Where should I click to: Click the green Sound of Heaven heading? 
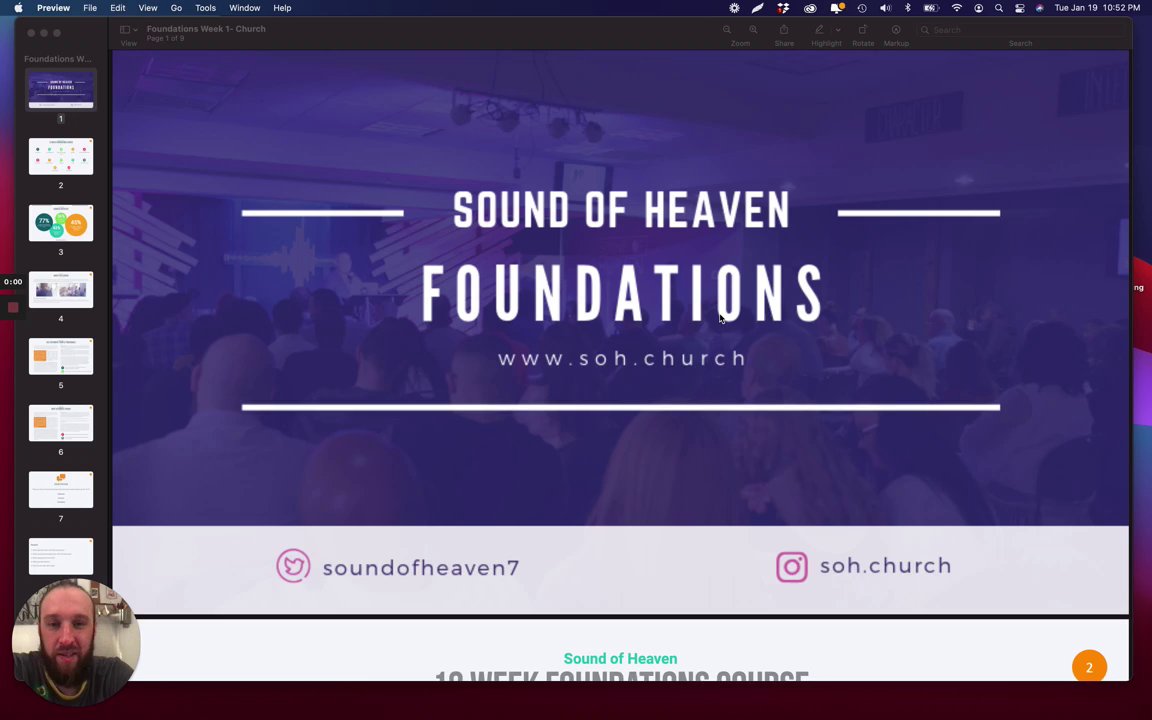coord(620,659)
